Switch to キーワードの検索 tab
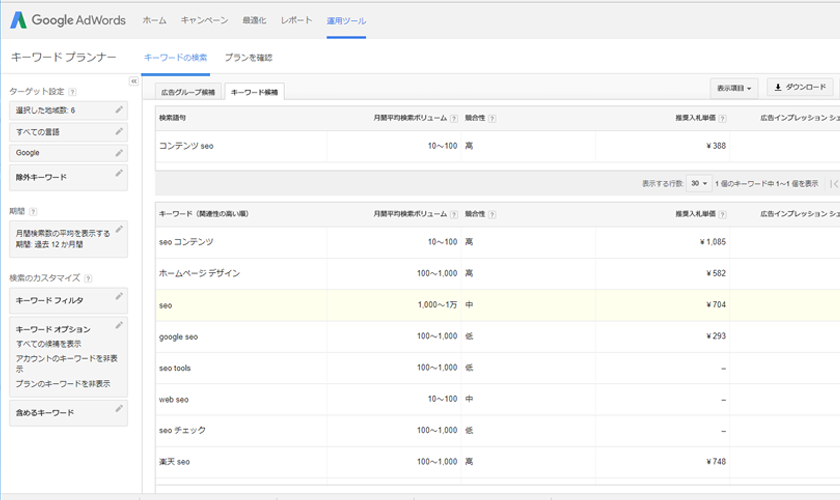The image size is (840, 500). (175, 57)
